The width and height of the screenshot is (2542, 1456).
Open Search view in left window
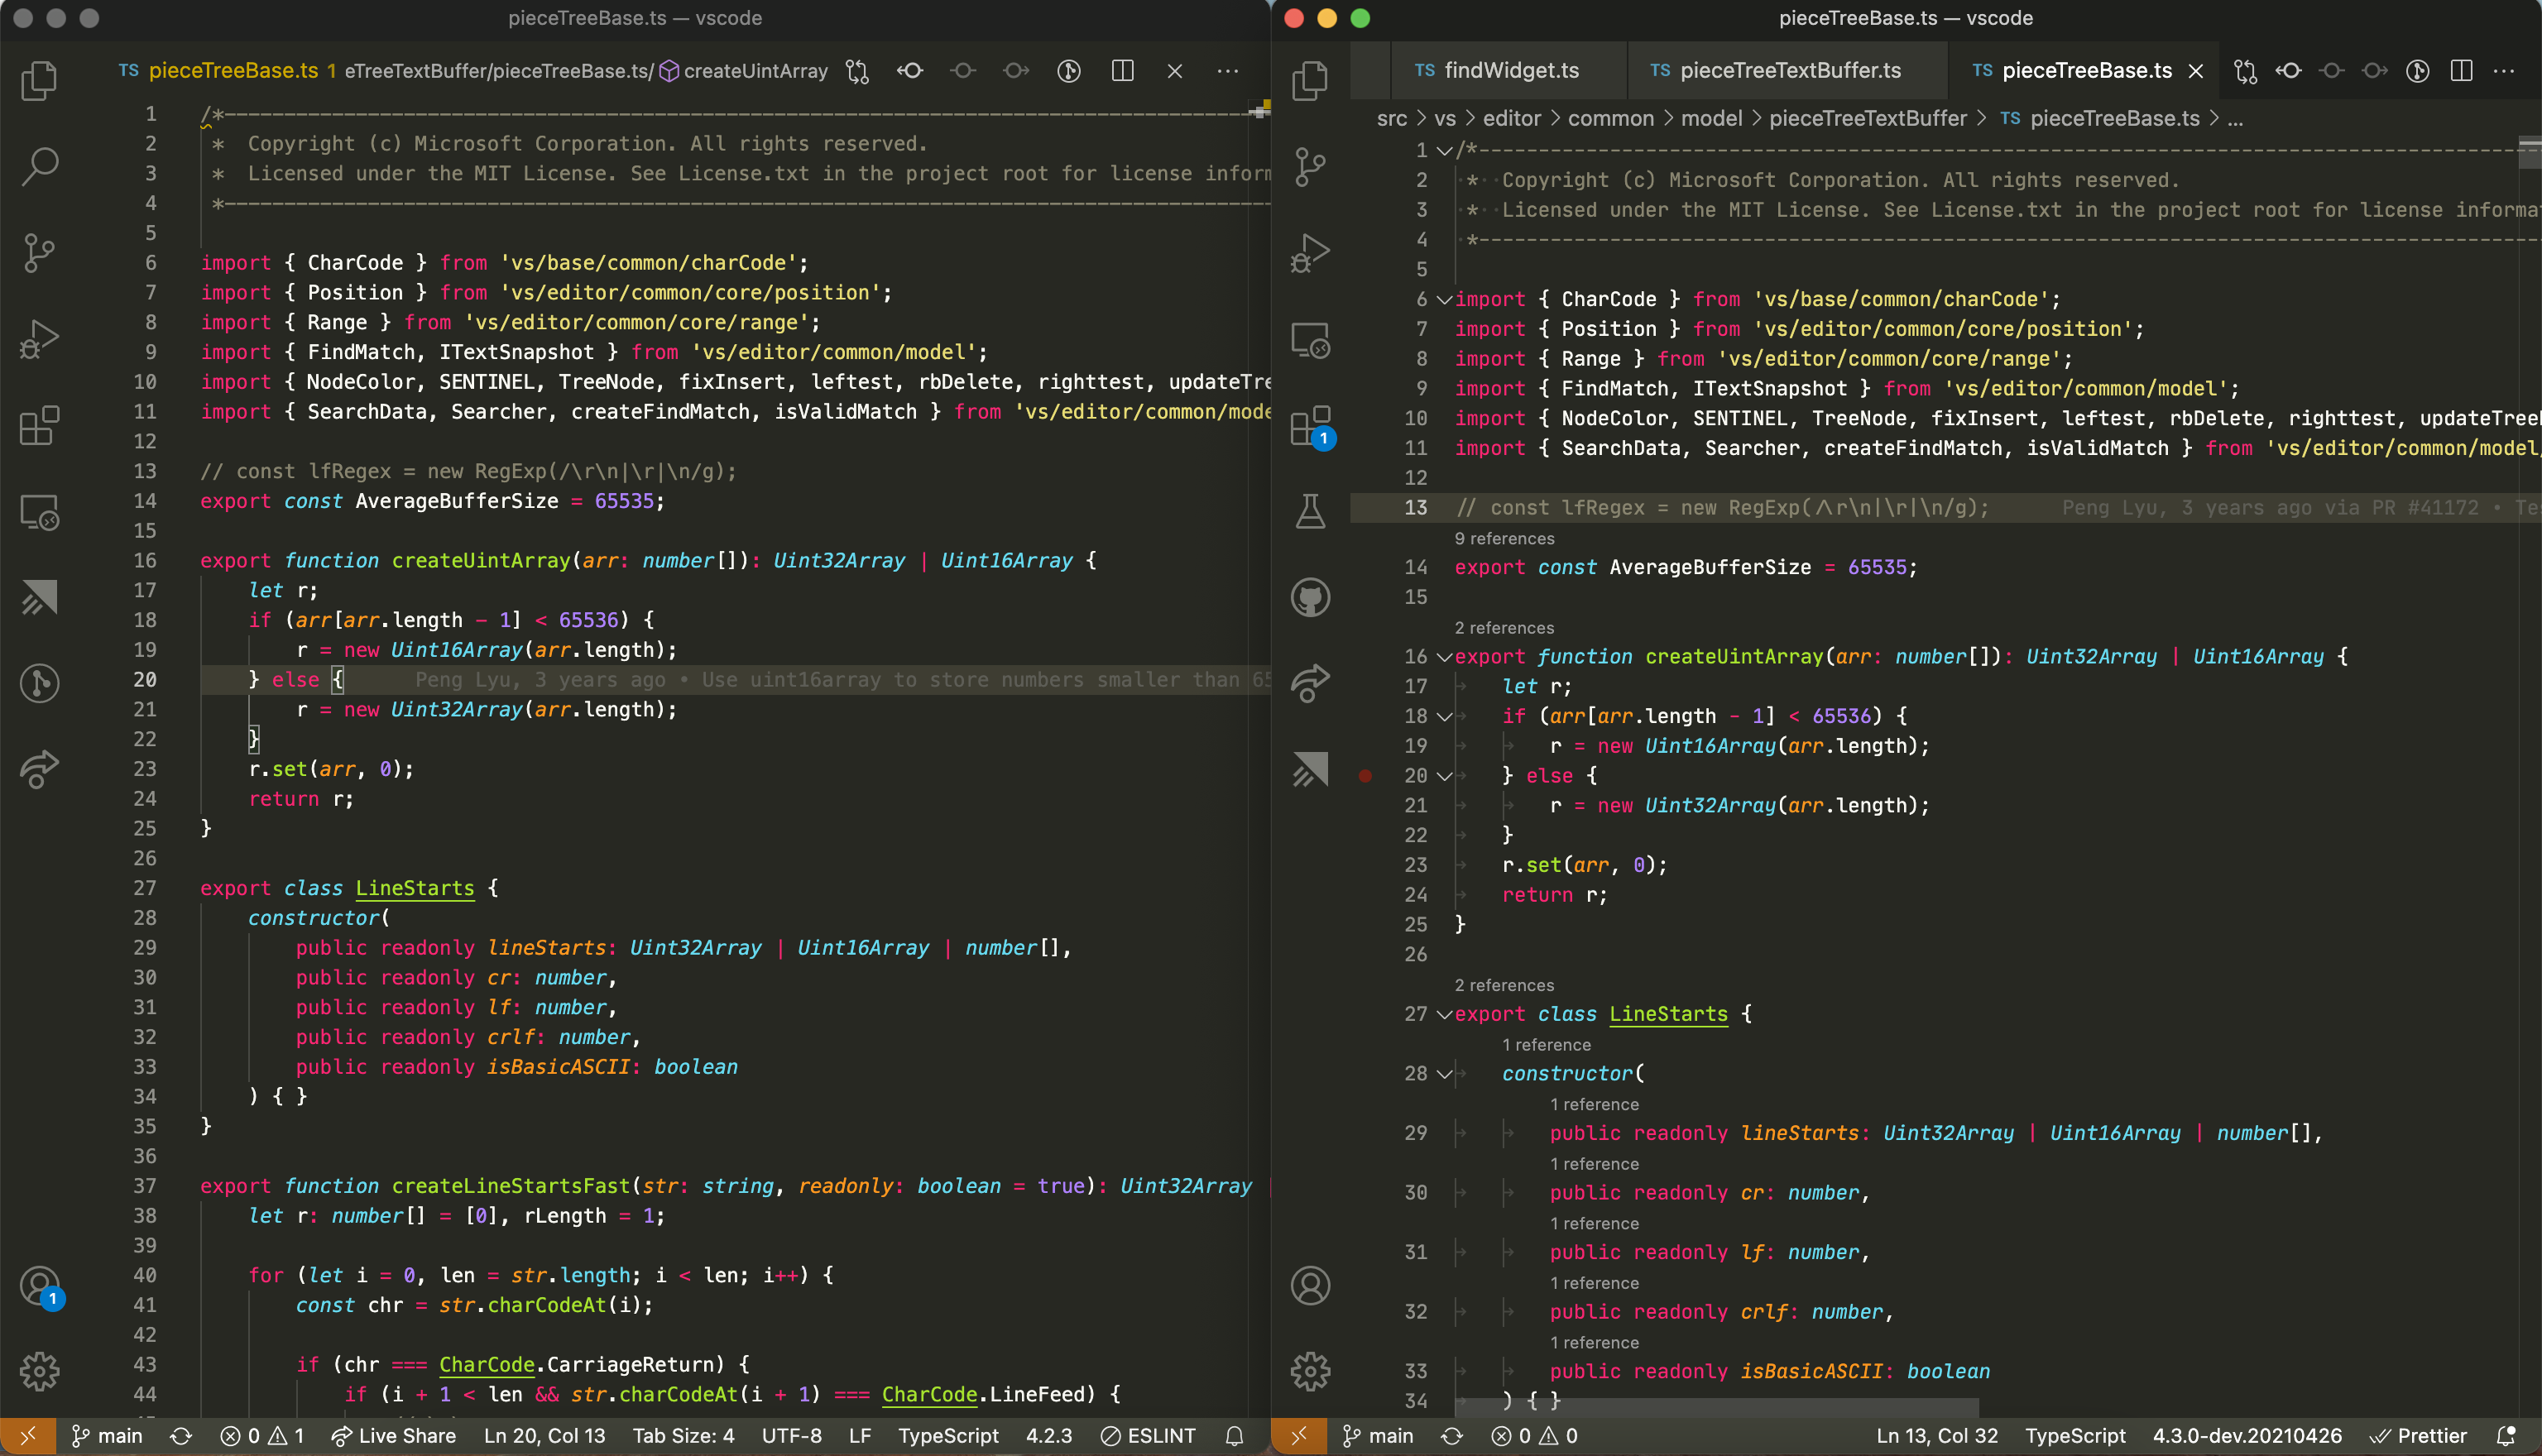39,166
